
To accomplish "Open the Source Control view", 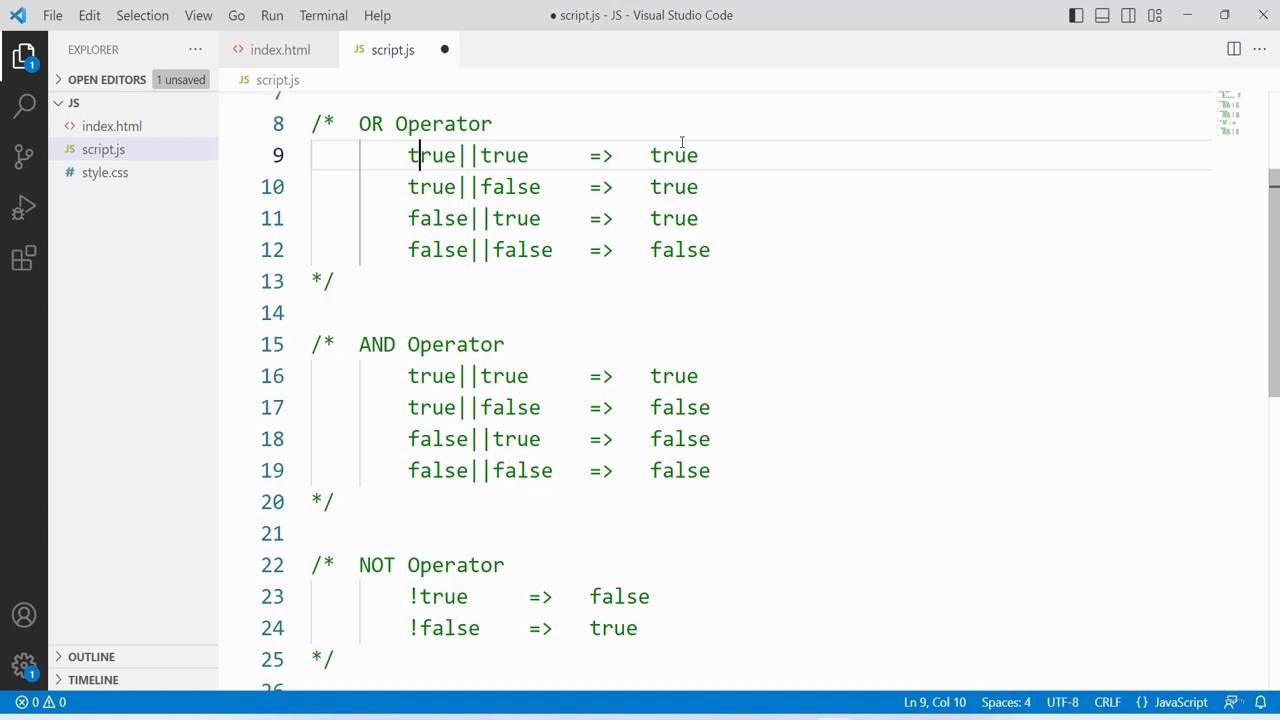I will (24, 157).
